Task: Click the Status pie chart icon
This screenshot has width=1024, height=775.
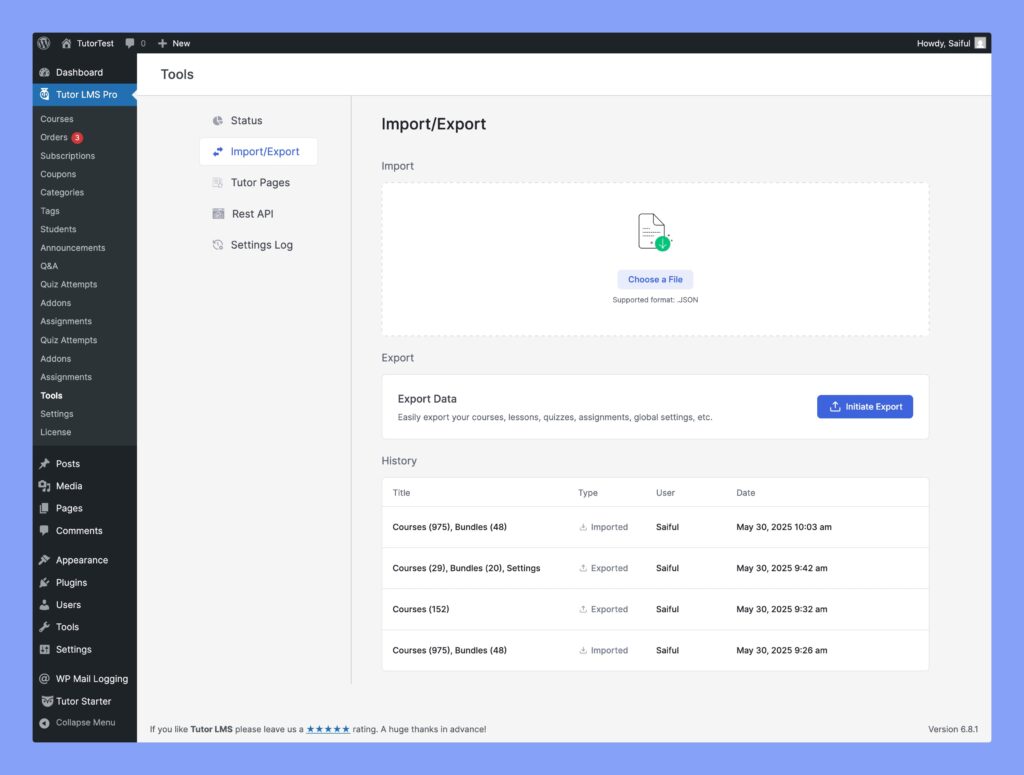Action: pyautogui.click(x=217, y=121)
